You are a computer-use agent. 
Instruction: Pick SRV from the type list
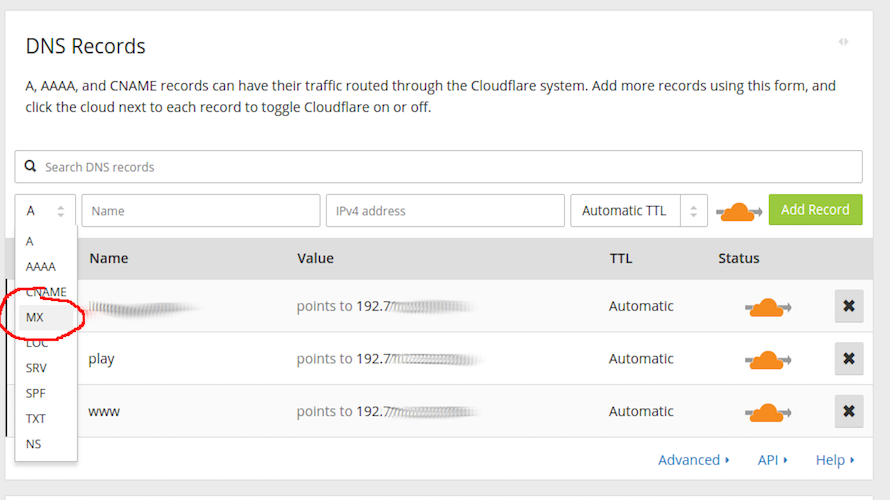tap(36, 368)
